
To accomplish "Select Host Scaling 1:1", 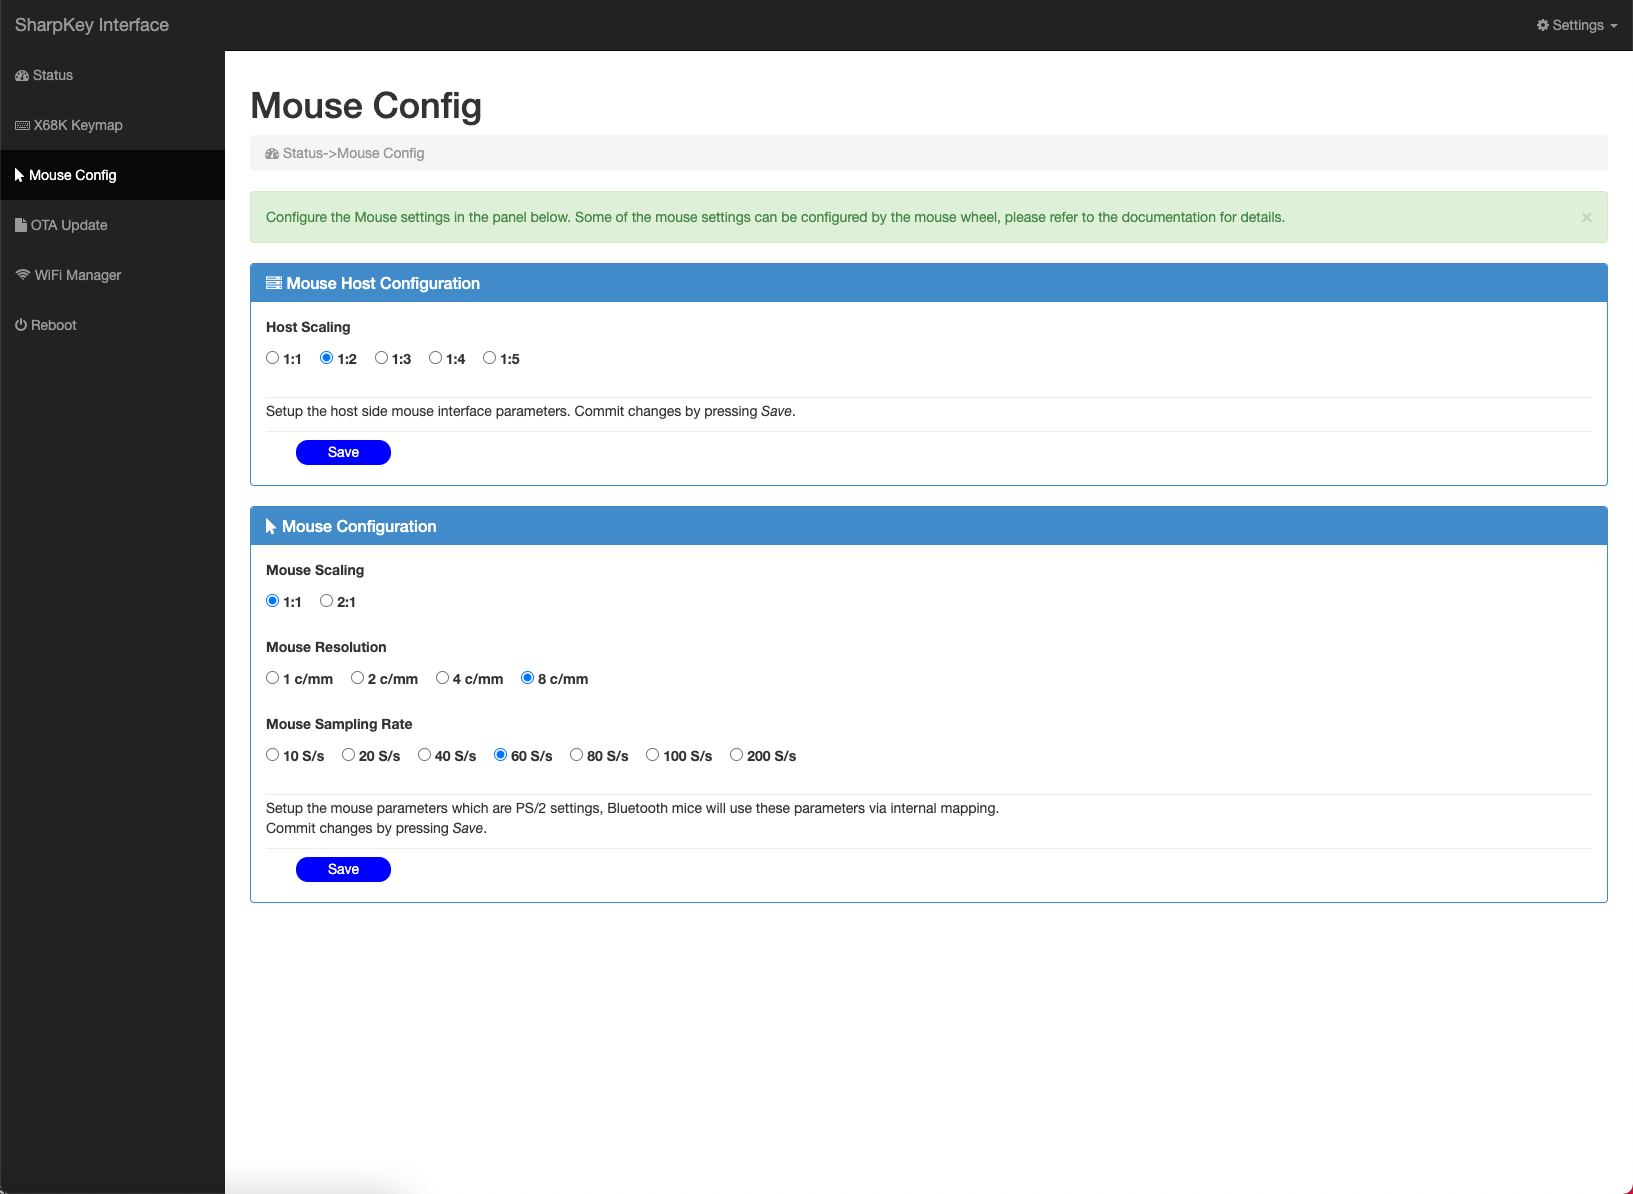I will pyautogui.click(x=272, y=358).
